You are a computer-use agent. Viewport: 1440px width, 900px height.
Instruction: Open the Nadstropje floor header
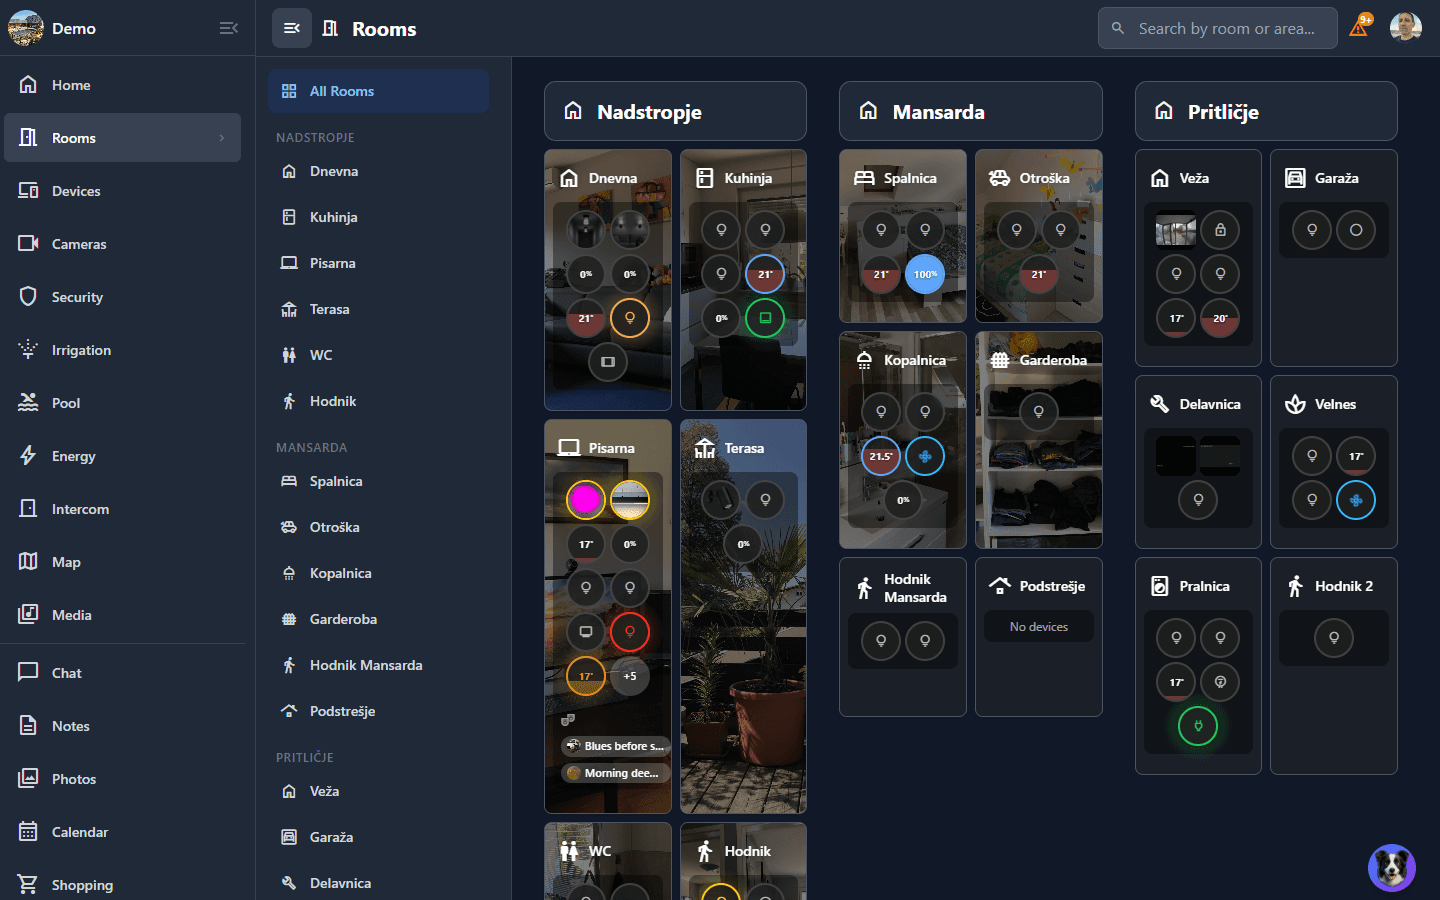(x=675, y=112)
